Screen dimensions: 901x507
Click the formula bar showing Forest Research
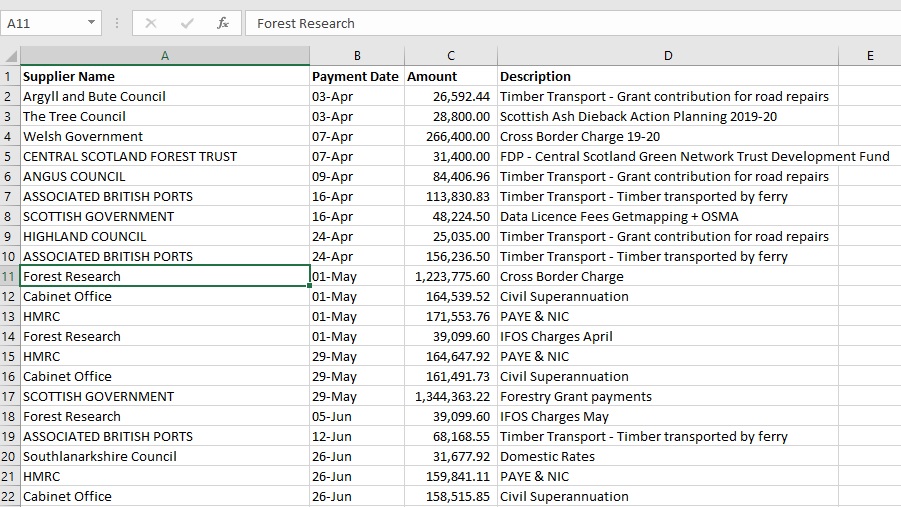tap(570, 23)
